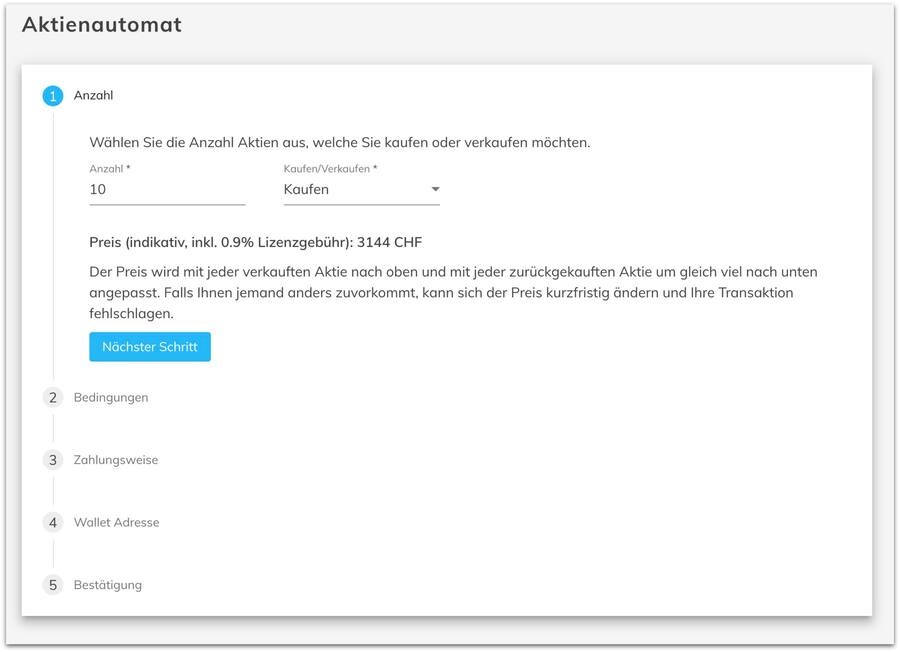Go to the Bedingungen step
The width and height of the screenshot is (900, 652).
[111, 398]
